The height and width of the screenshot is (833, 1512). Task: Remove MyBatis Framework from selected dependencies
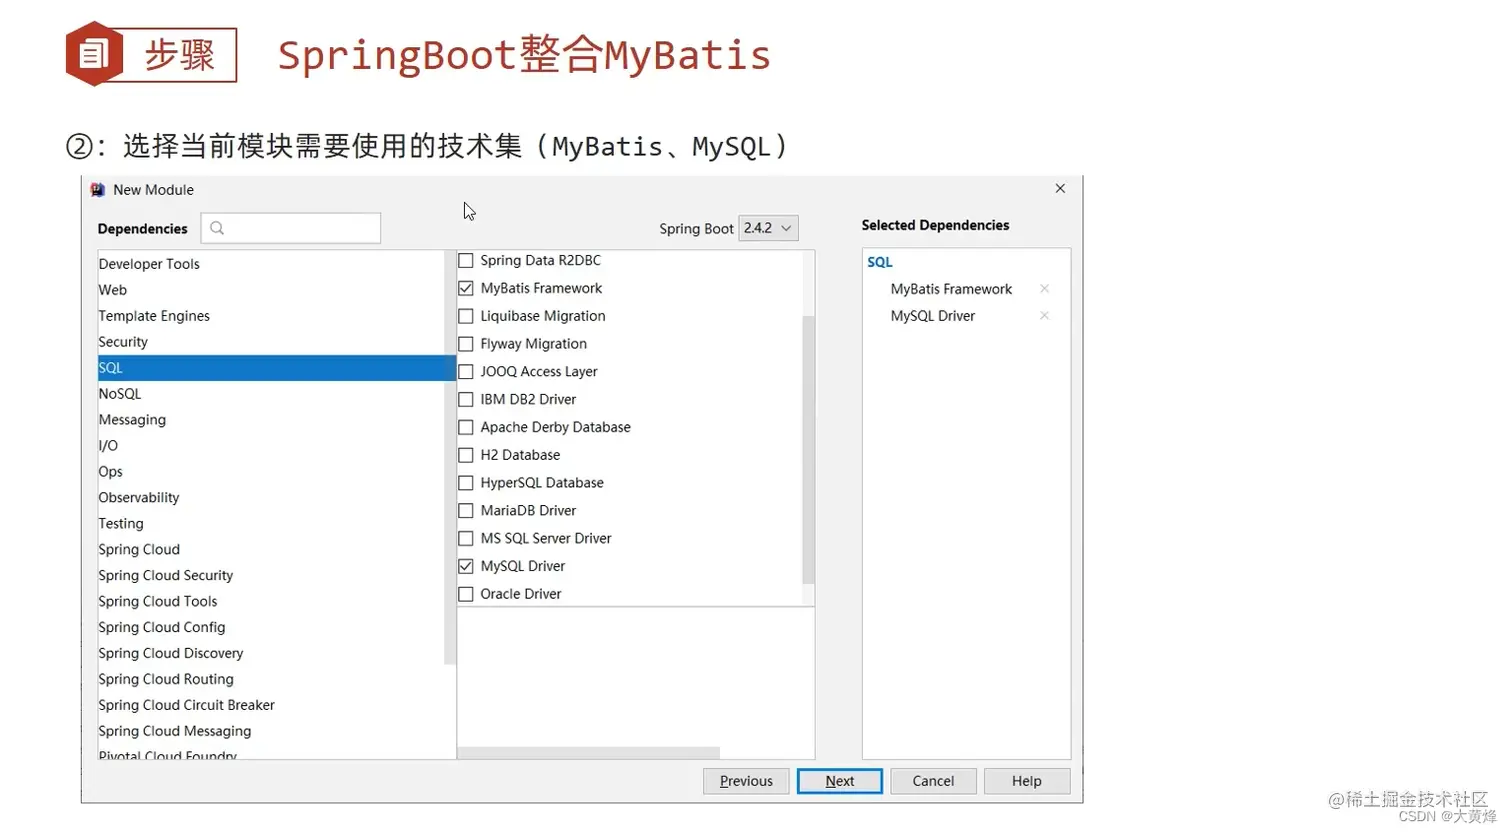click(x=1044, y=288)
